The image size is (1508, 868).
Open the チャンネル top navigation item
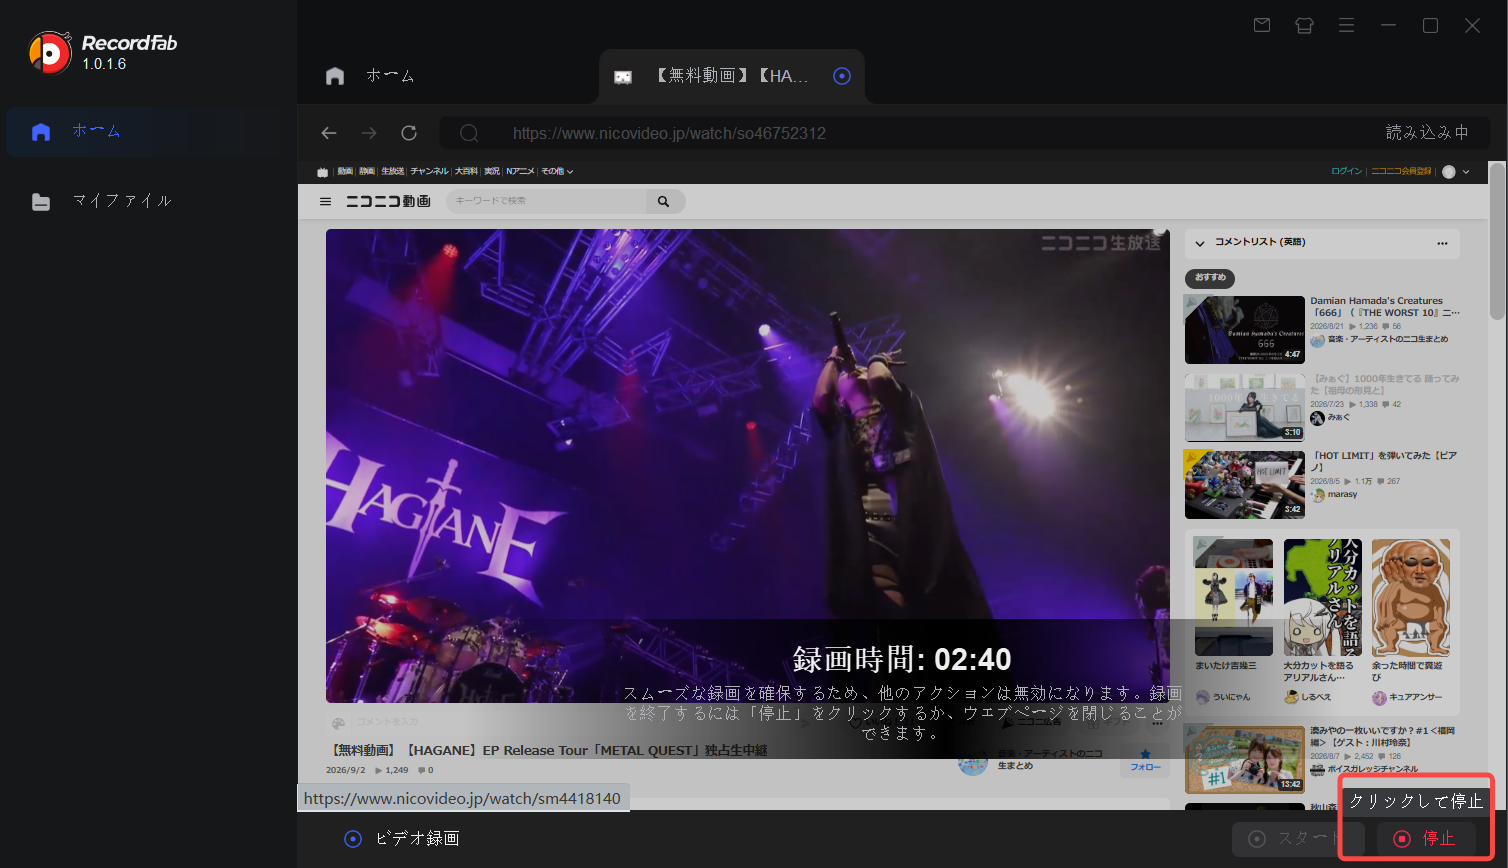coord(429,171)
